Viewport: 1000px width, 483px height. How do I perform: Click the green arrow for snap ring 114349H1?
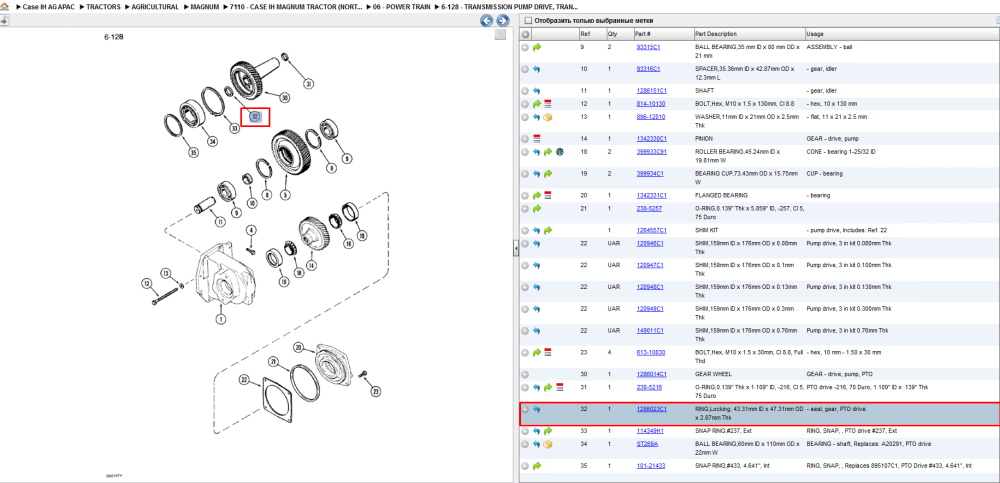548,431
